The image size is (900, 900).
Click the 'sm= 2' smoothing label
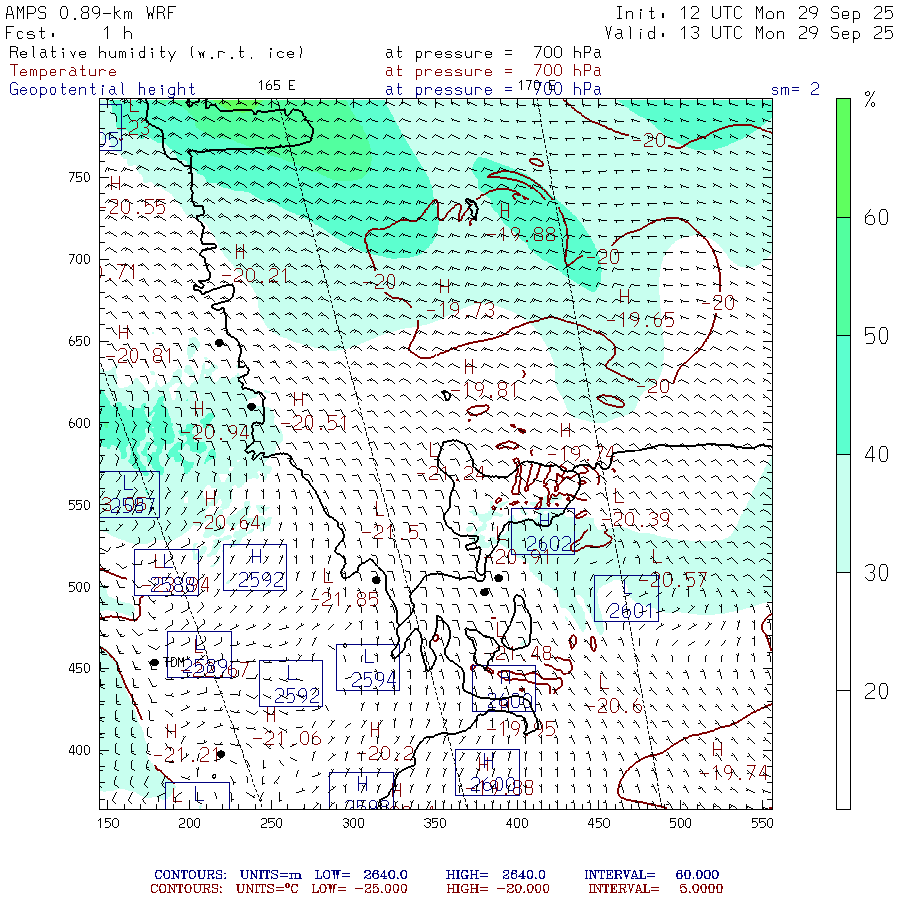[795, 89]
